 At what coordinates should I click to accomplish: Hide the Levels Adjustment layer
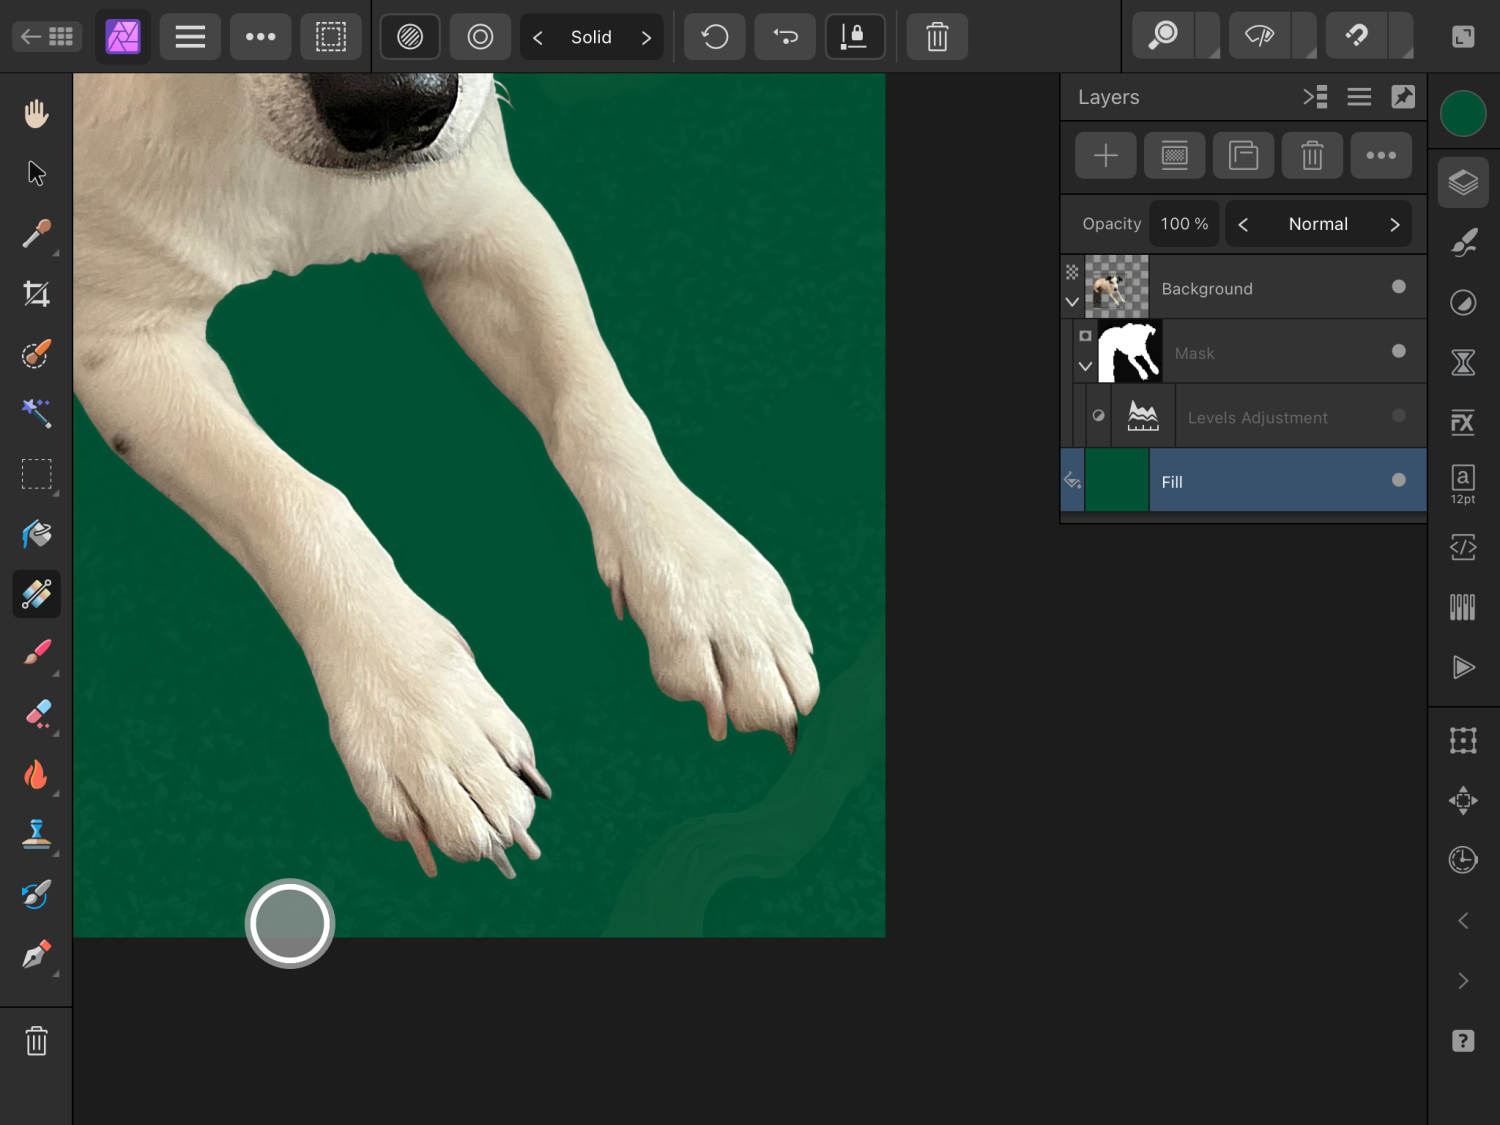(1398, 417)
